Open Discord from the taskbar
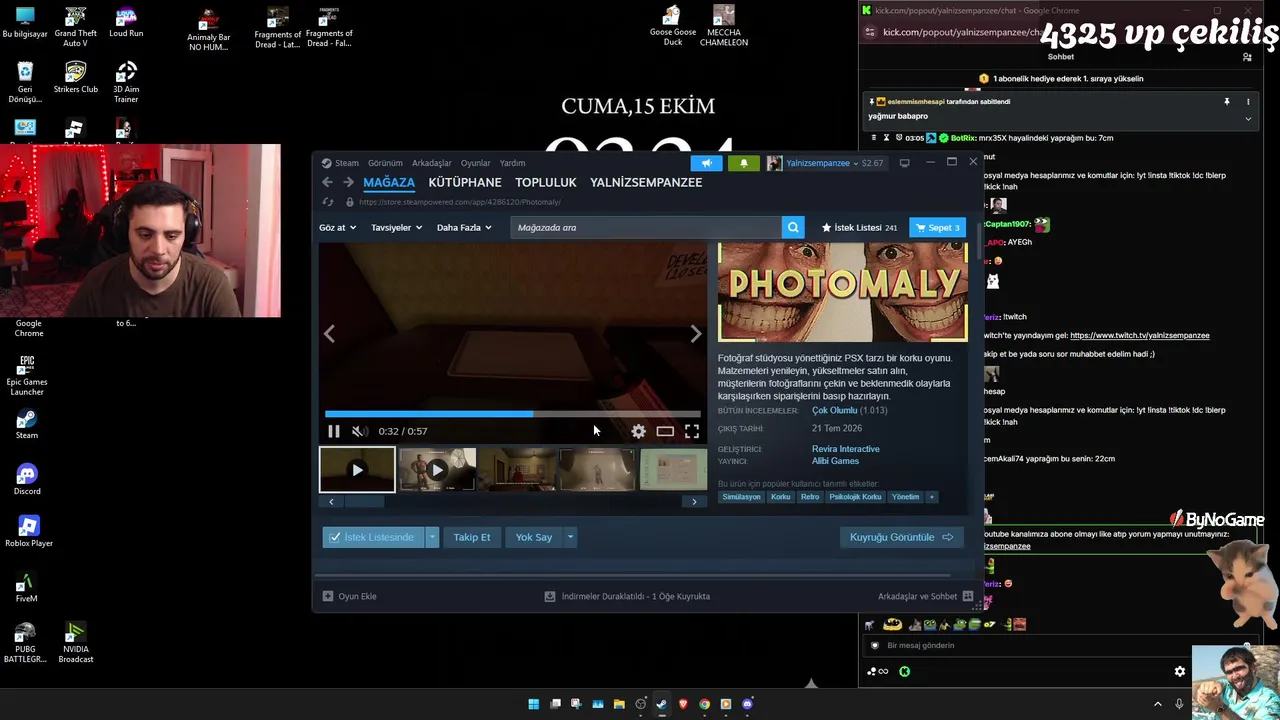This screenshot has height=720, width=1280. tap(747, 704)
